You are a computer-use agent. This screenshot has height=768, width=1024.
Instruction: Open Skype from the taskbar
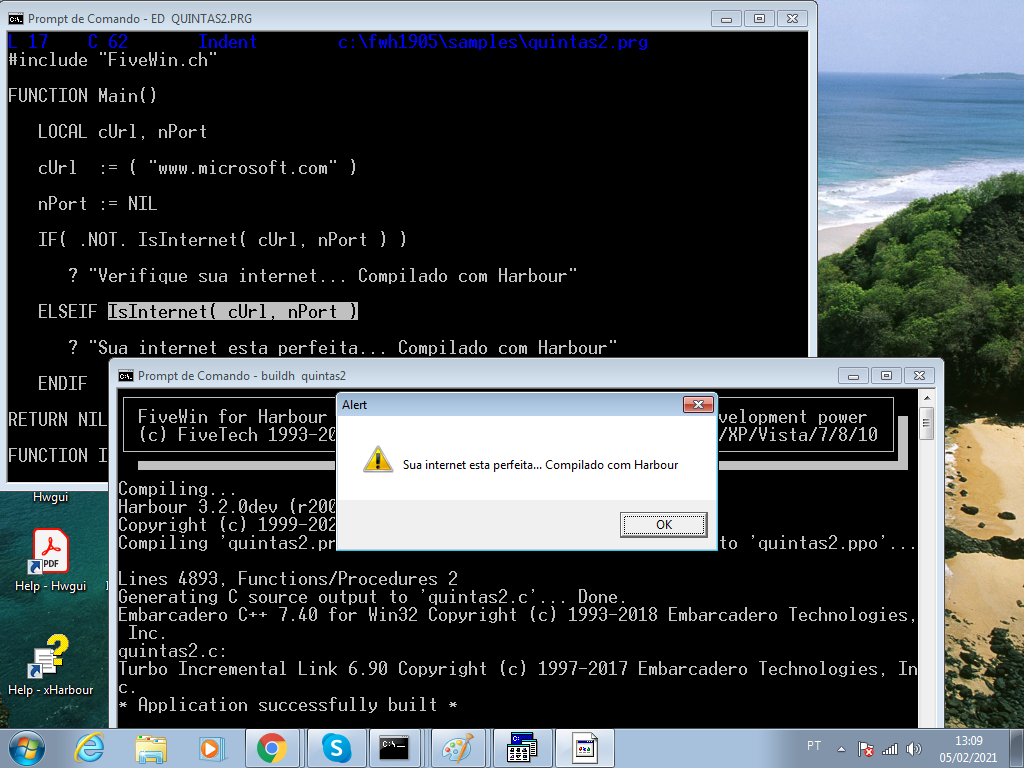click(x=336, y=748)
